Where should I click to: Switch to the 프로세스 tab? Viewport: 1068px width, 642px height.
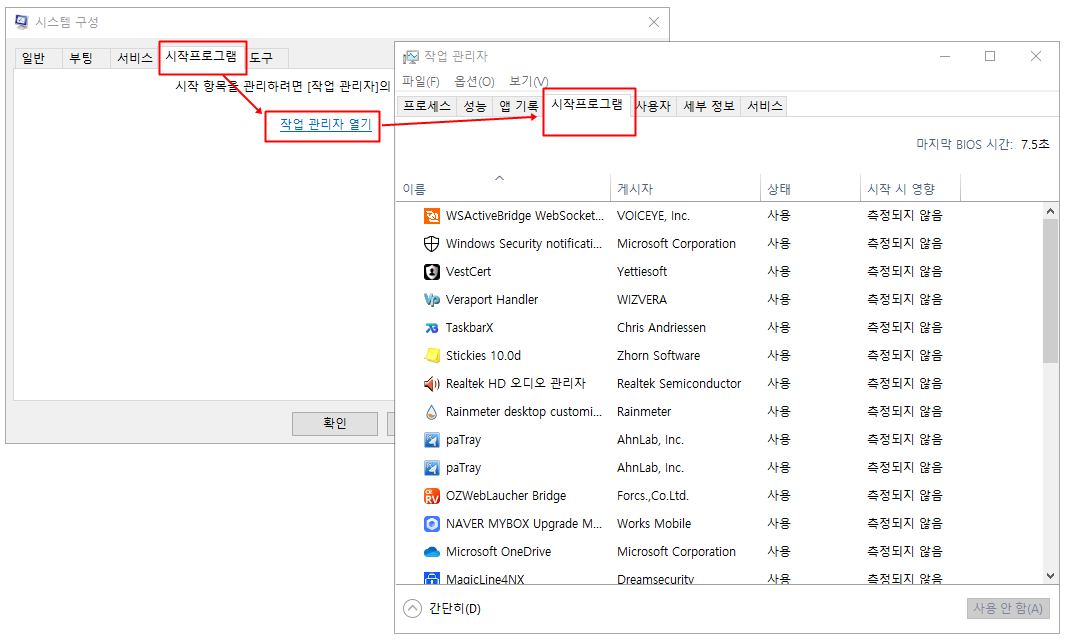[426, 106]
